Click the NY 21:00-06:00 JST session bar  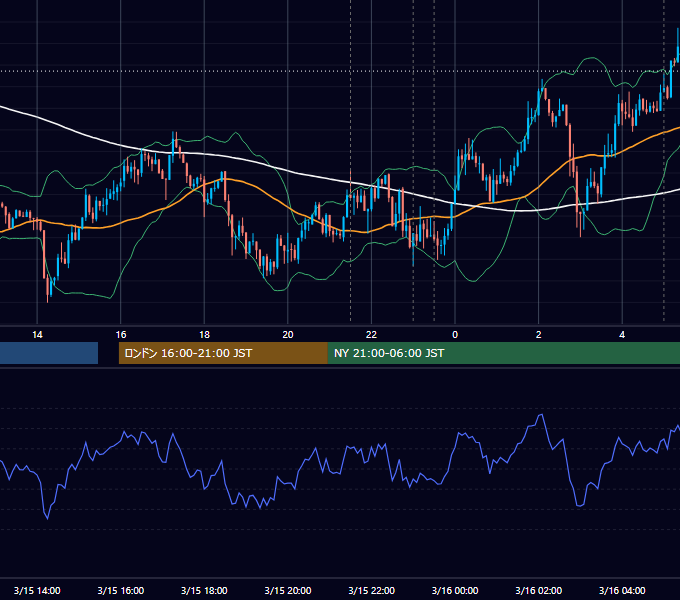[503, 353]
